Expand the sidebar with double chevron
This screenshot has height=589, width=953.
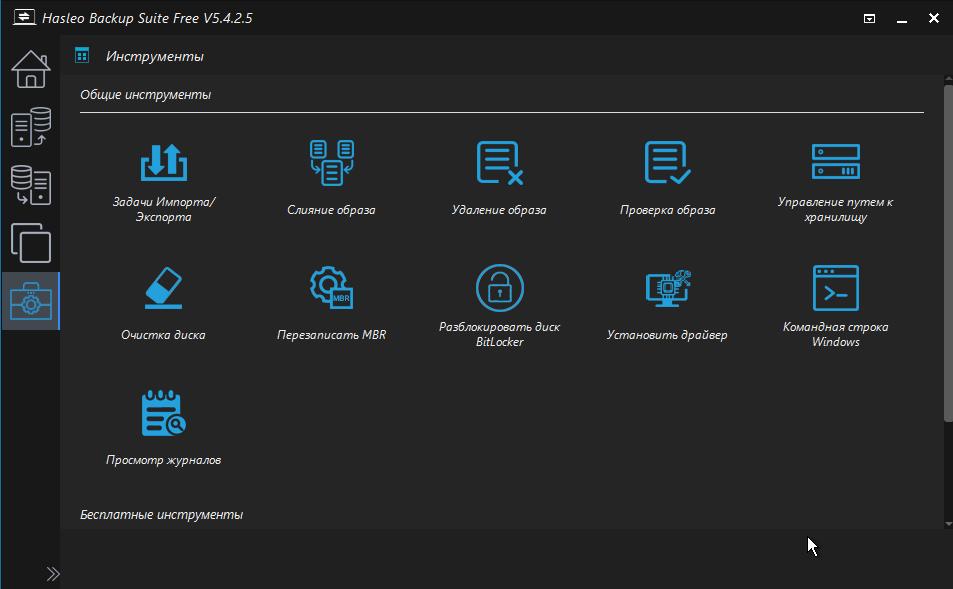point(52,573)
